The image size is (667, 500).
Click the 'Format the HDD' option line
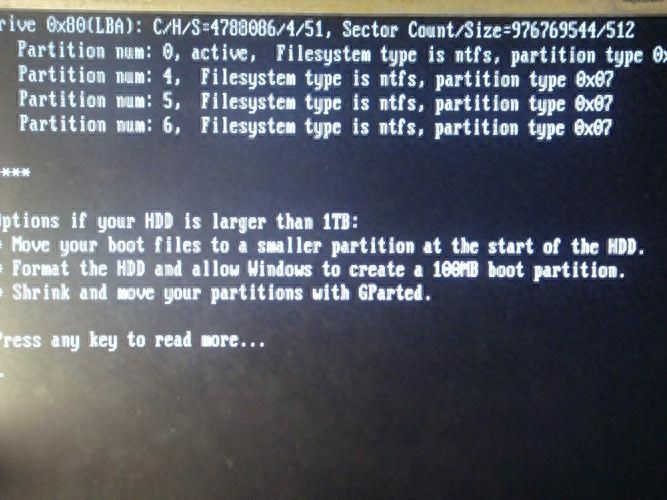tap(313, 269)
